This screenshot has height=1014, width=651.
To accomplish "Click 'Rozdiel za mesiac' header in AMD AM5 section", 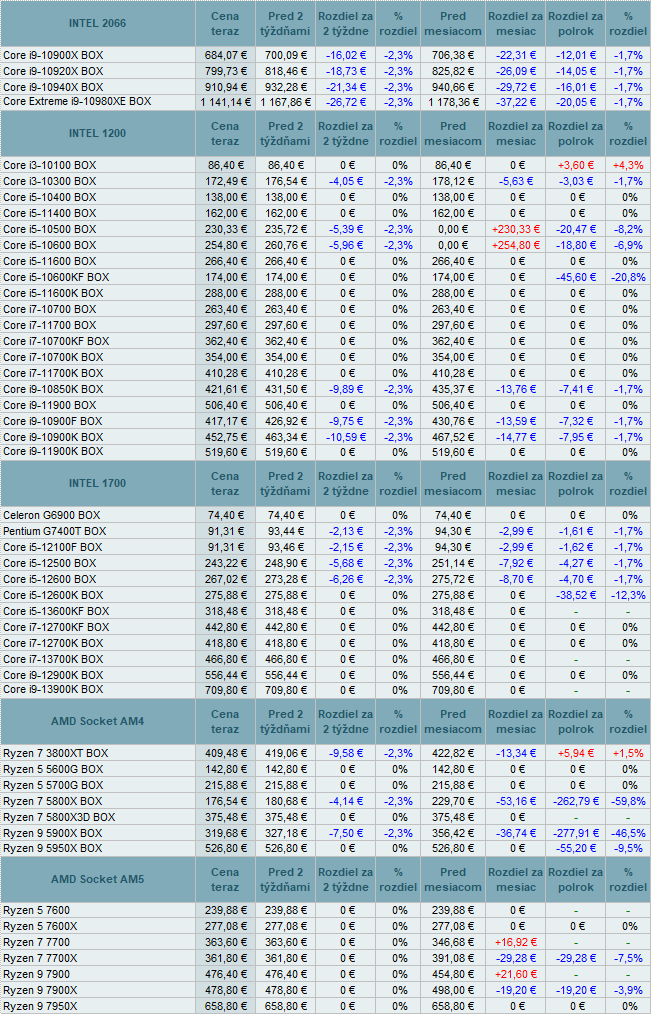I will [515, 879].
